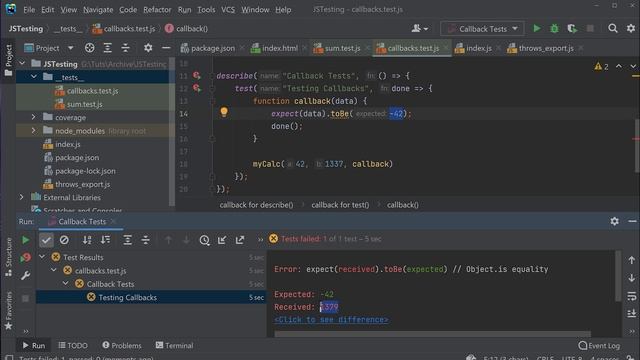Viewport: 640px width, 360px height.
Task: Collapse all in Project panel toolbar
Action: pos(125,48)
